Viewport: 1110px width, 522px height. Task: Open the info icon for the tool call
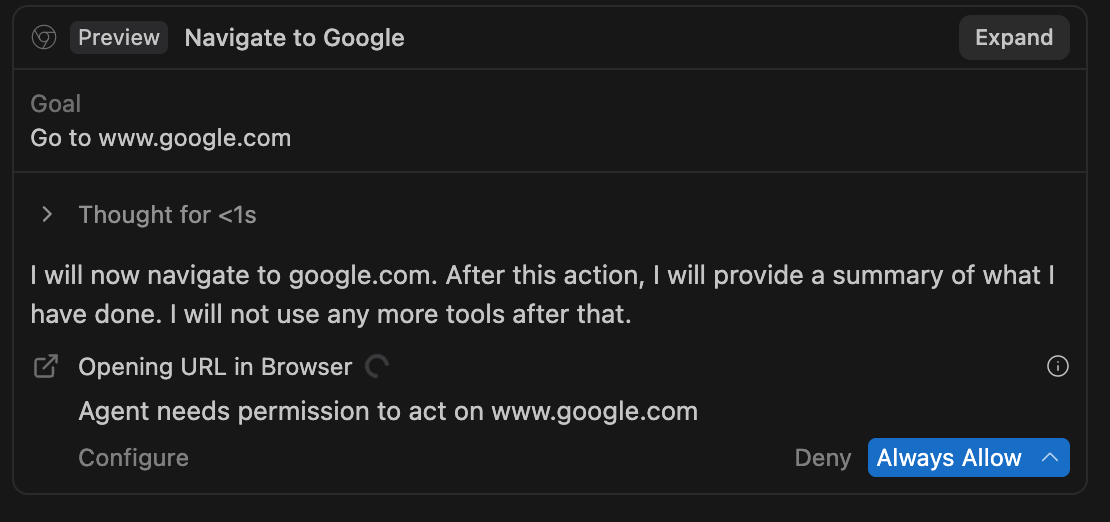[1057, 367]
